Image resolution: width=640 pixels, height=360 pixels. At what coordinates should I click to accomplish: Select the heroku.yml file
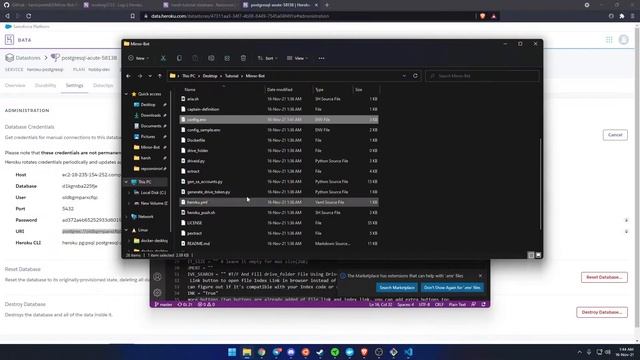(279, 202)
